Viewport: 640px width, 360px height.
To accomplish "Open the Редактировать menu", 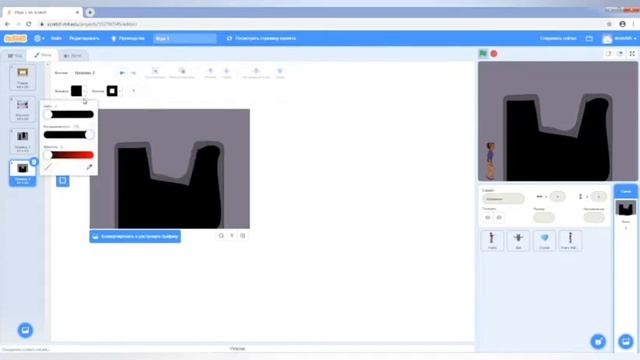I will (84, 38).
